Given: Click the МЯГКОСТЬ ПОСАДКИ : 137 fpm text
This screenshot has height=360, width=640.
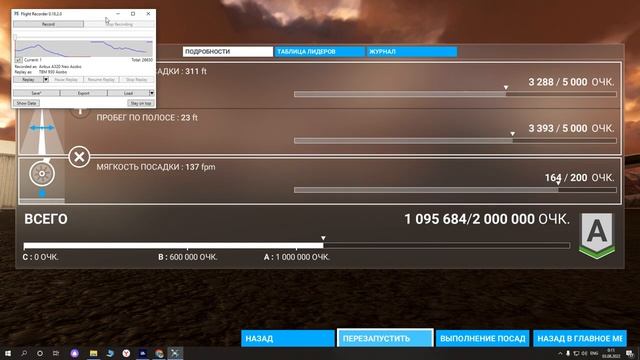Looking at the screenshot, I should coord(156,167).
